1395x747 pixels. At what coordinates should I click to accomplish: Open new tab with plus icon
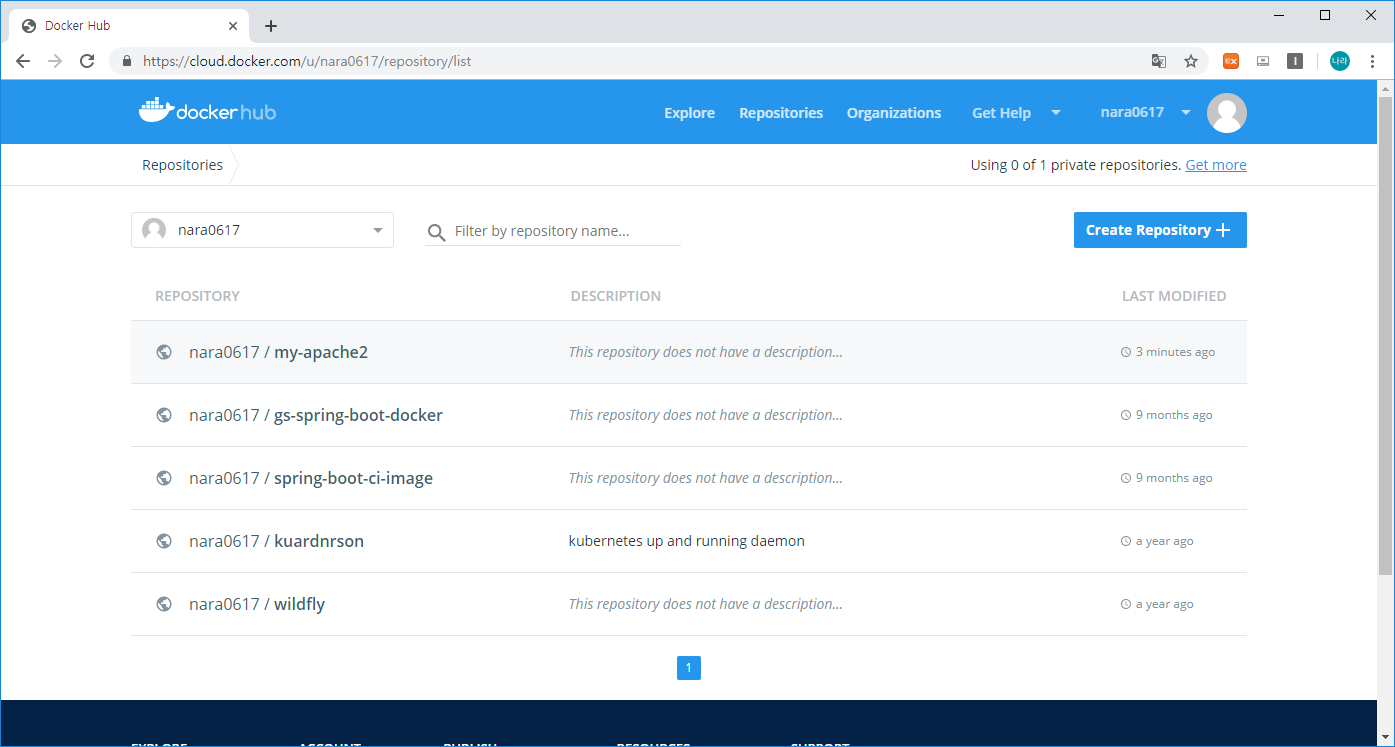271,26
